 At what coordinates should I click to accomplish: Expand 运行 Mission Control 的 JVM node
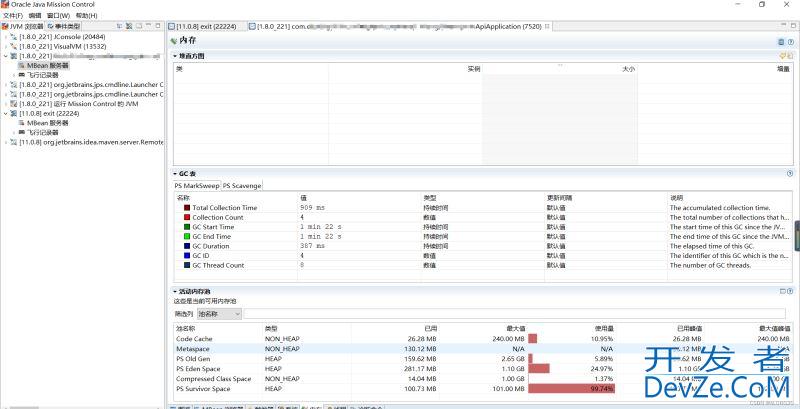pos(6,104)
